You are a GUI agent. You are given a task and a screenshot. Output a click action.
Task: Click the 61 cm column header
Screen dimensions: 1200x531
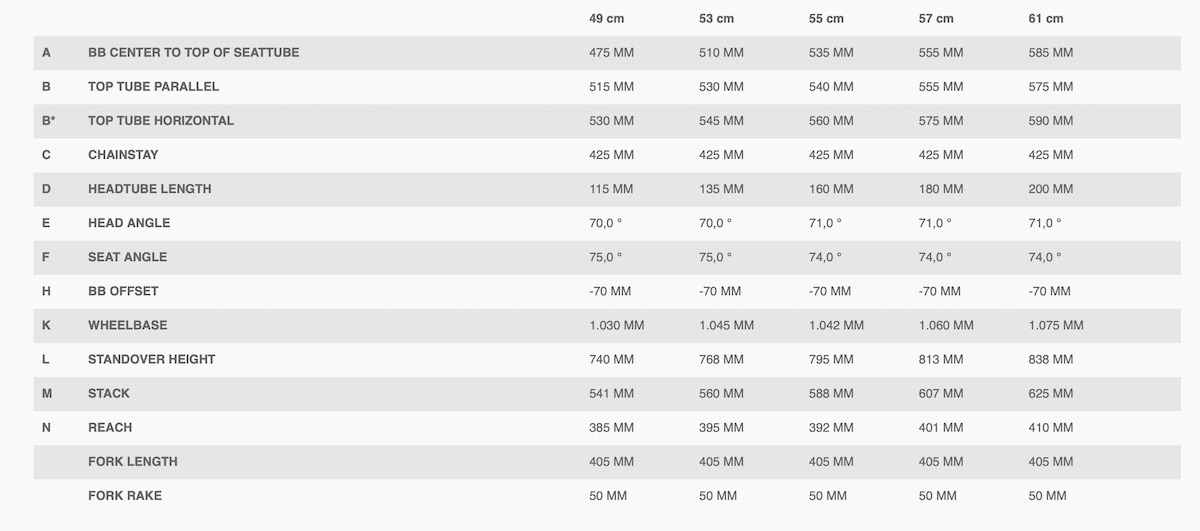[1046, 18]
